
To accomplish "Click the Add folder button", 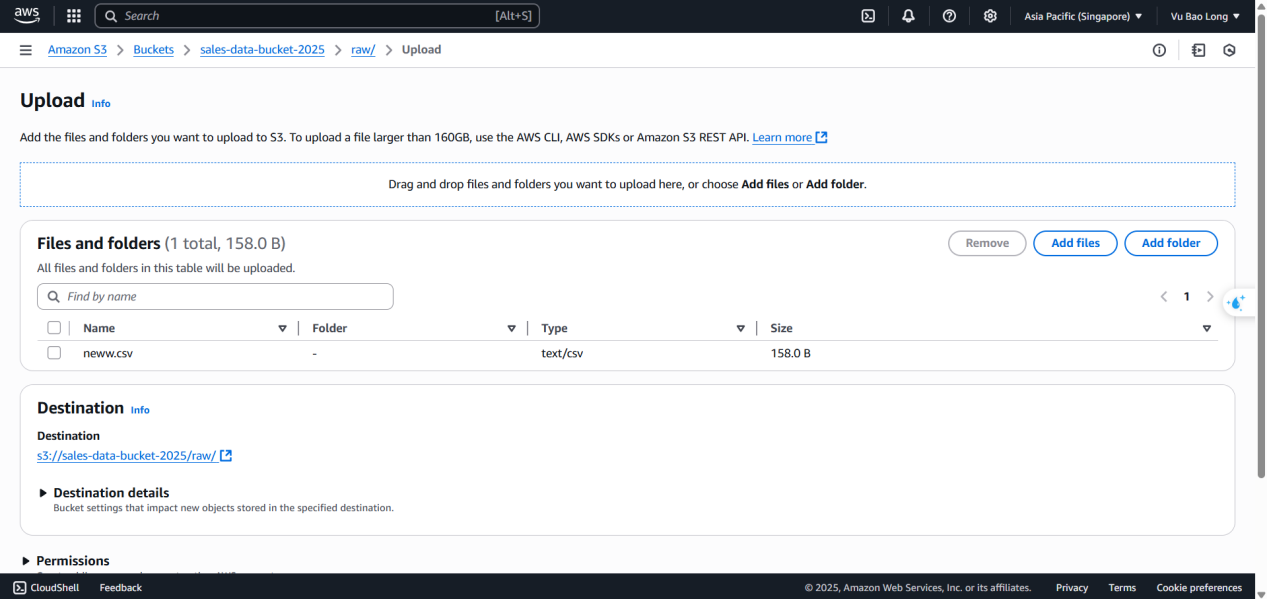I will (1171, 243).
